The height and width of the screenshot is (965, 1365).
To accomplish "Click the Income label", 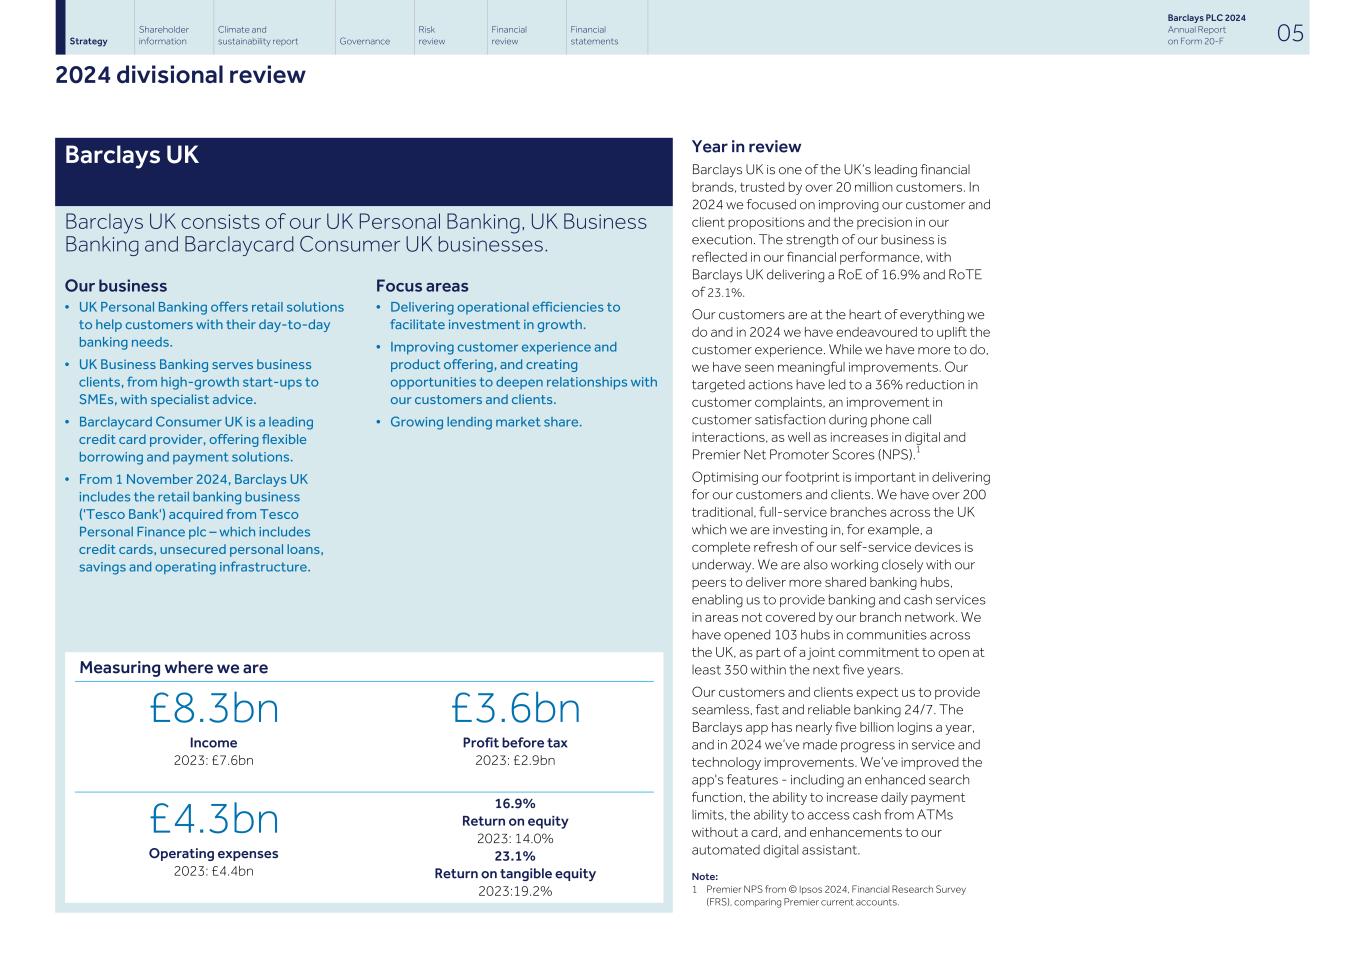I will pos(214,743).
